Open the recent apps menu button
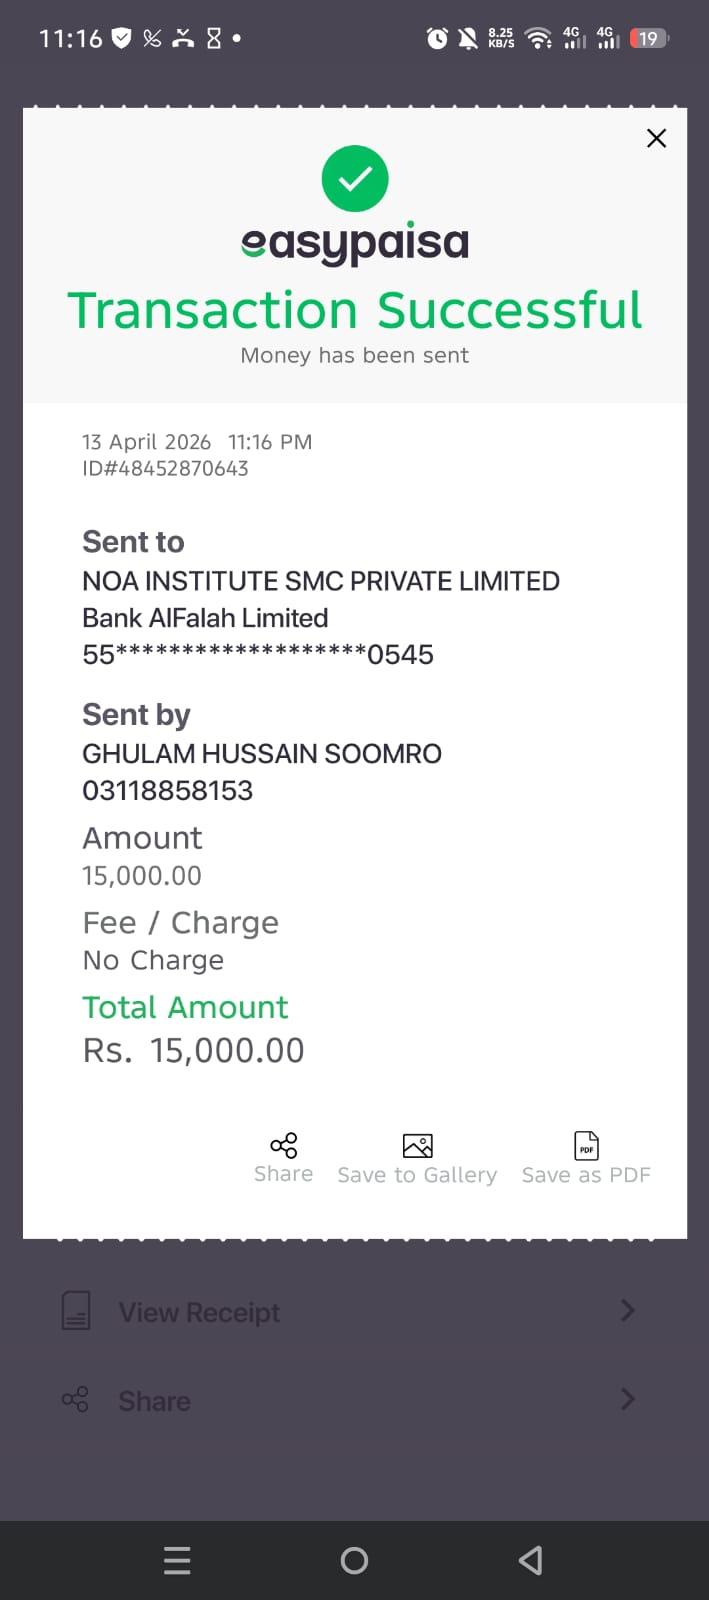Viewport: 709px width, 1600px height. (x=177, y=1560)
